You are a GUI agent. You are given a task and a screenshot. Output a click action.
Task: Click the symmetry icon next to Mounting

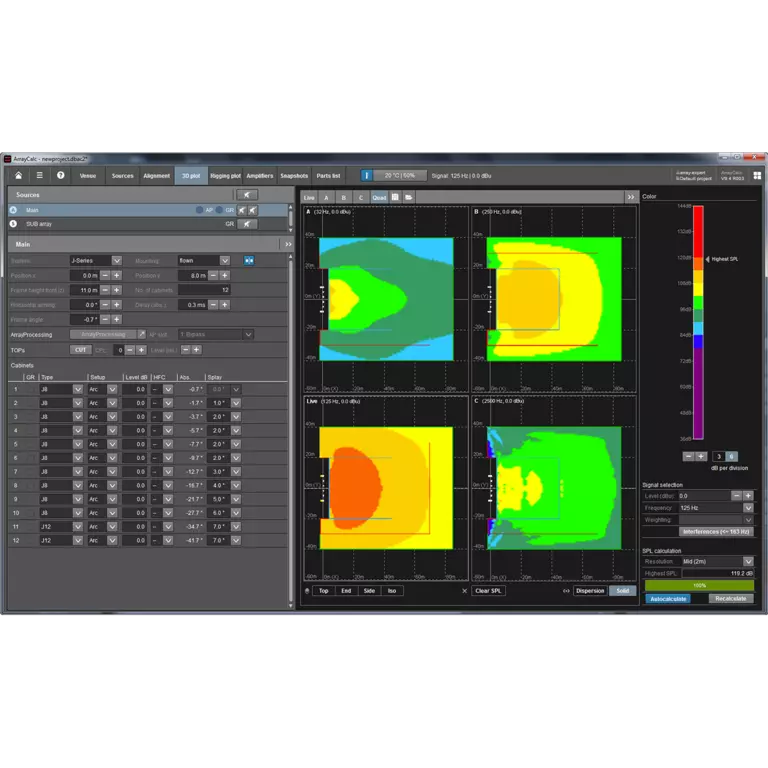point(249,260)
